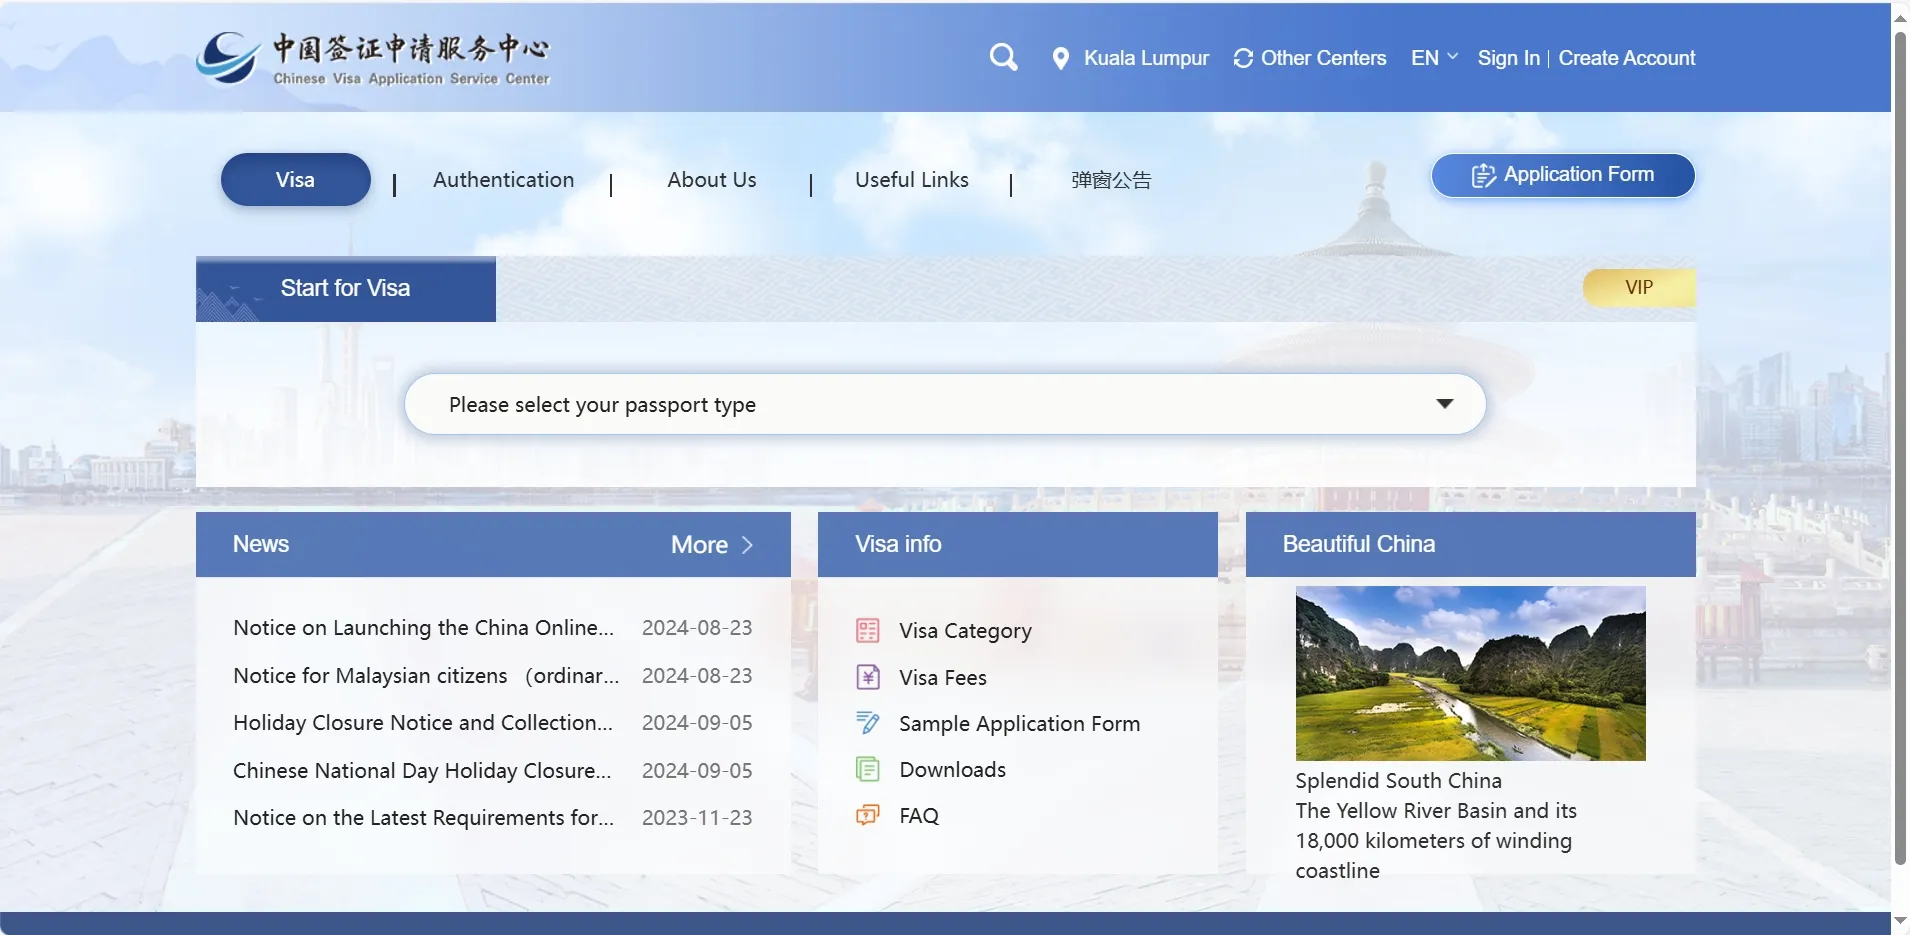Screen dimensions: 1910x935
Task: Open the Visa Fees section
Action: pyautogui.click(x=941, y=677)
